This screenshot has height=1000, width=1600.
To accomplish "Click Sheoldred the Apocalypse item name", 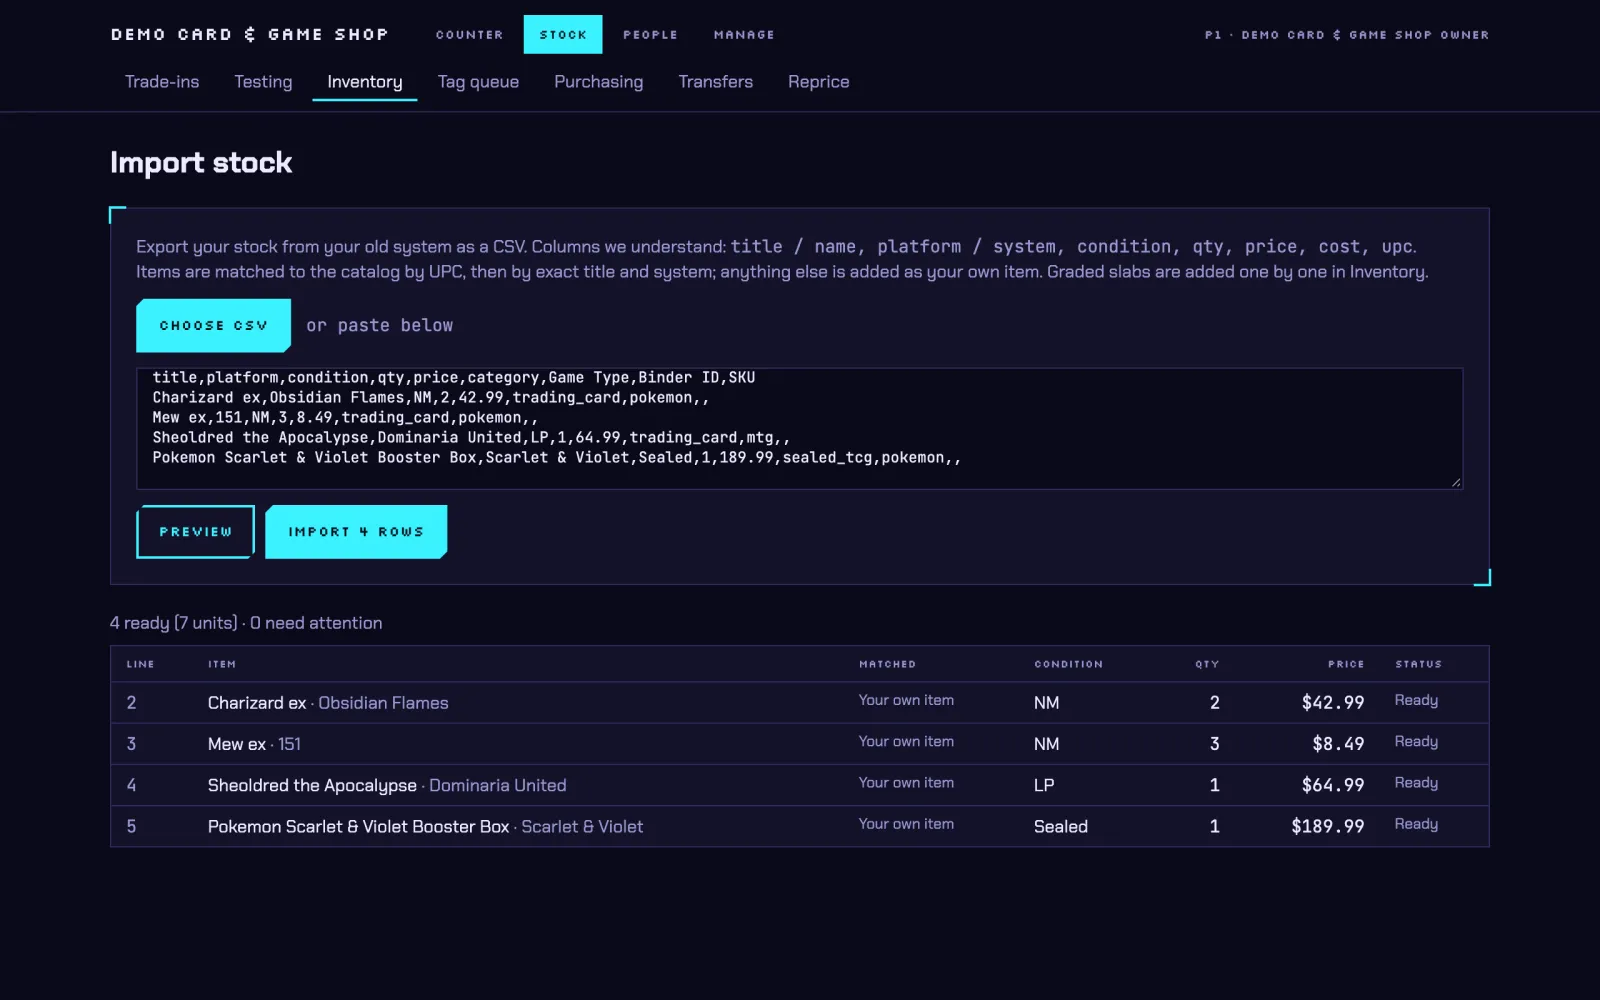I will (x=312, y=786).
